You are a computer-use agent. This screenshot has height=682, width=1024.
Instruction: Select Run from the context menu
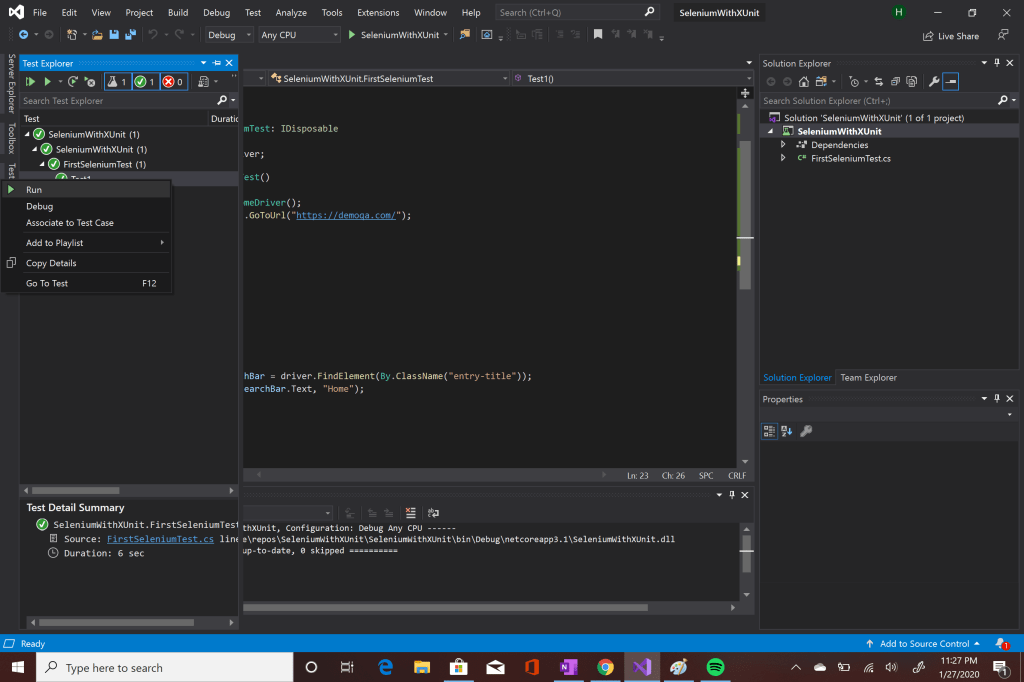pos(34,190)
